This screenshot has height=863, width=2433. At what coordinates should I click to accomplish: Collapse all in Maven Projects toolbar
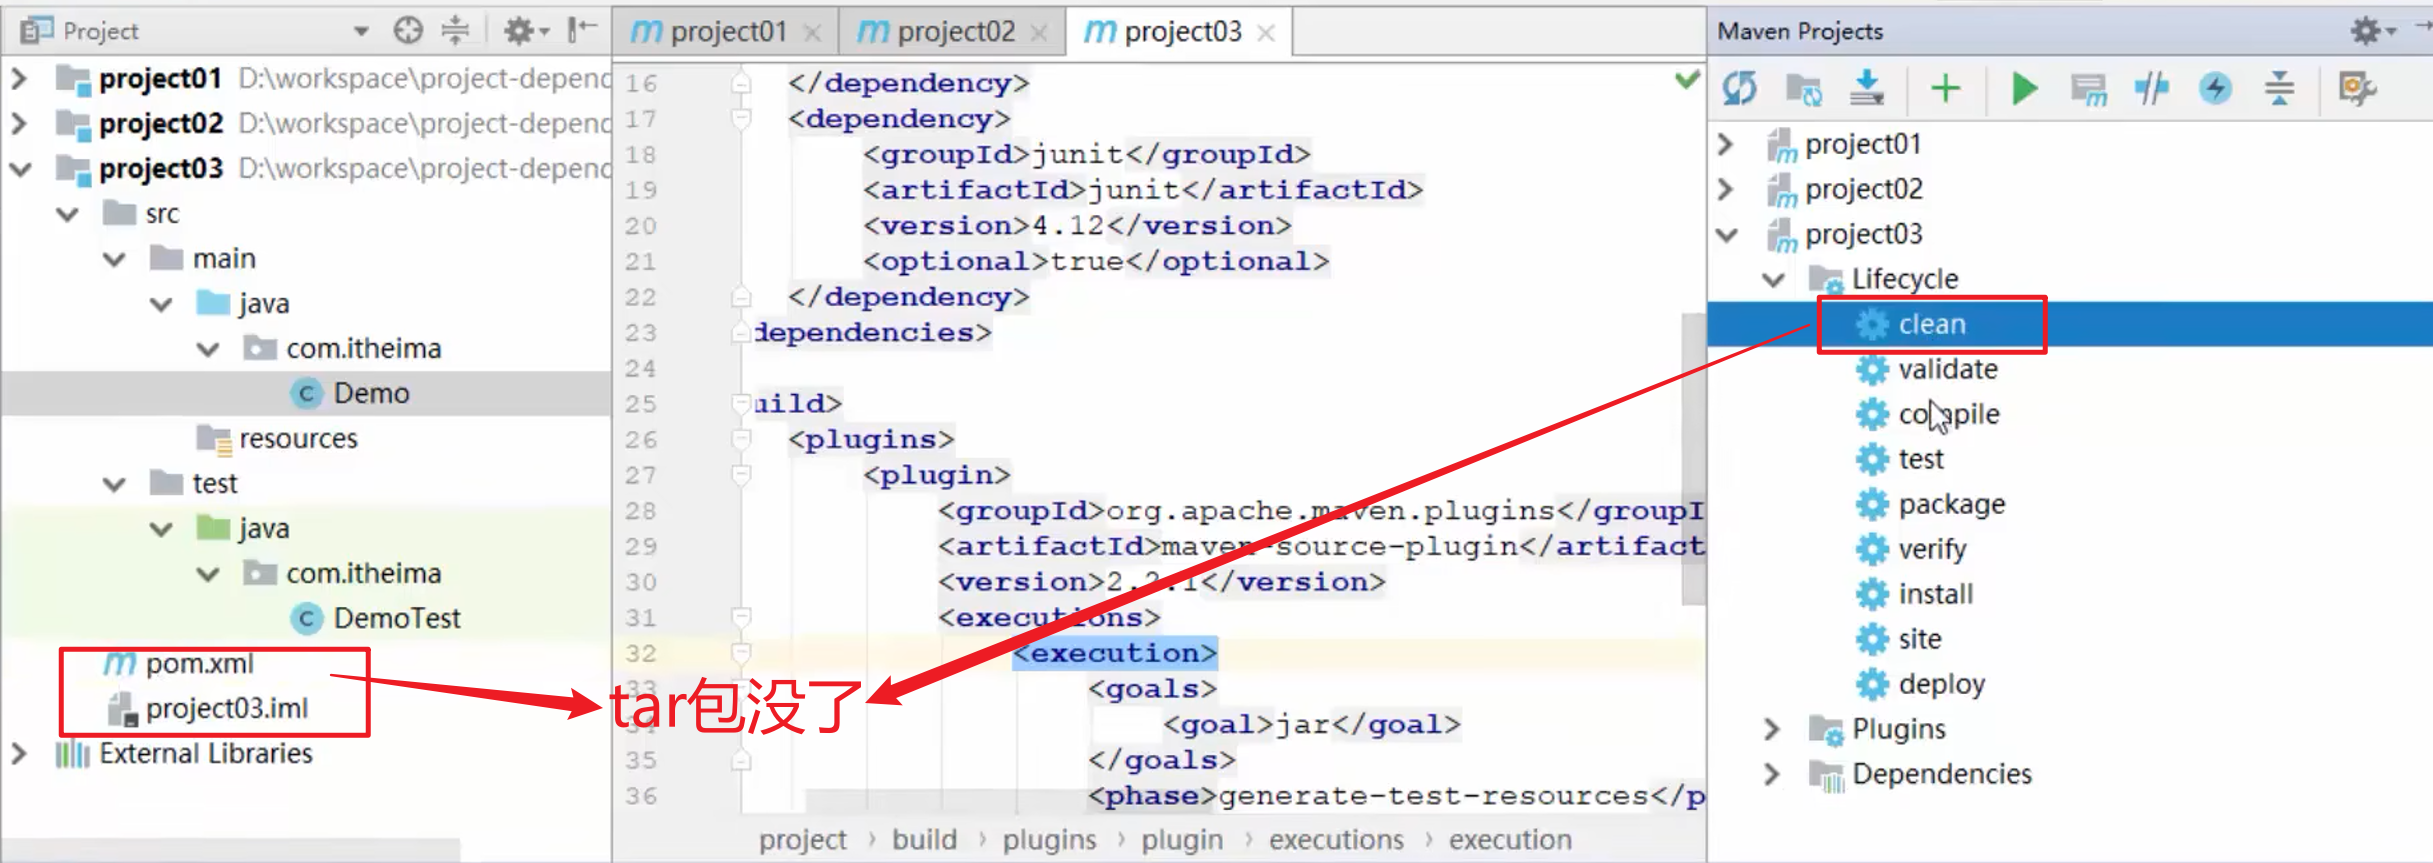2279,88
